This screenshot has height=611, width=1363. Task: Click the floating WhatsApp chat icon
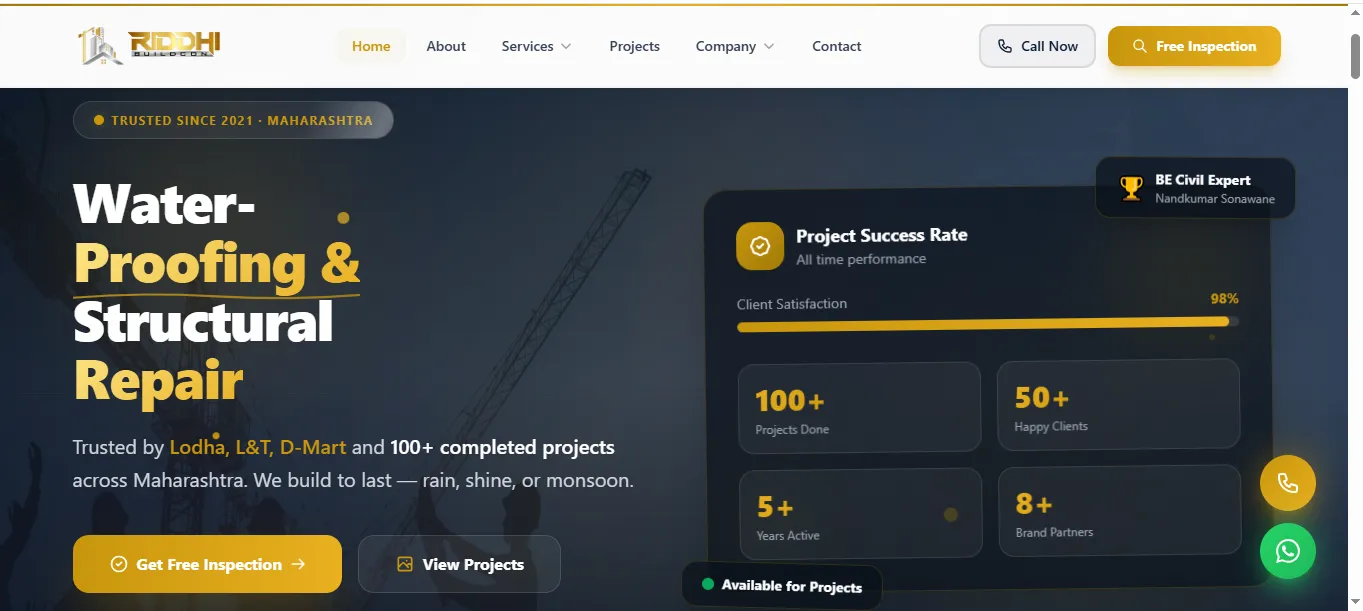click(x=1288, y=551)
